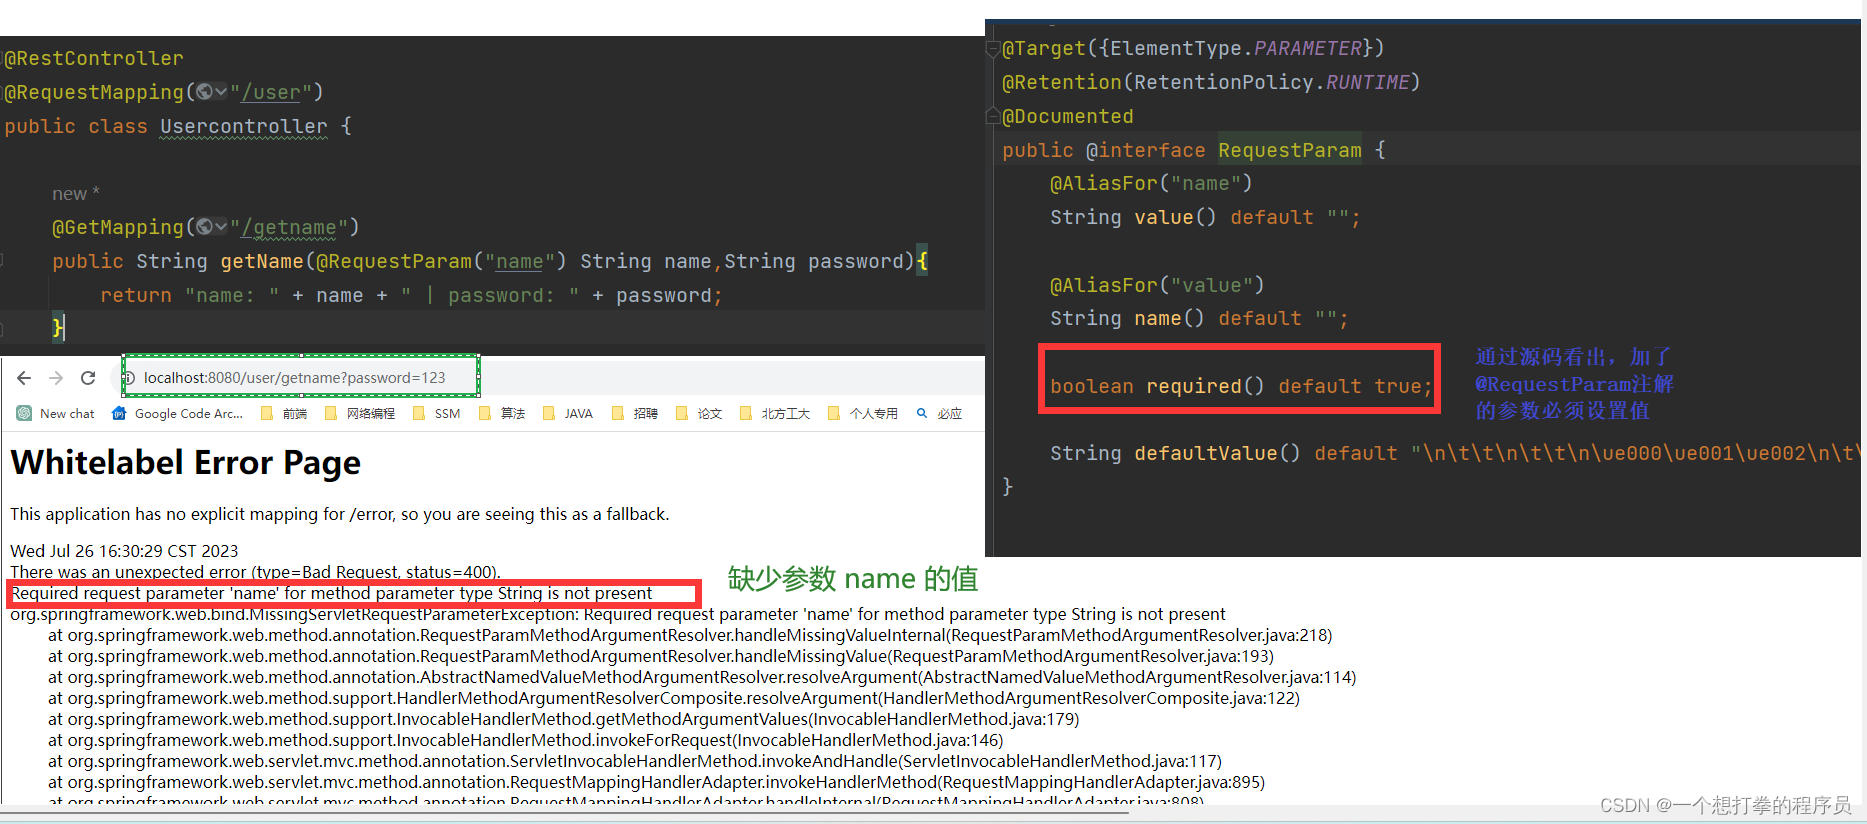Click the RequestParam interface name
1867x824 pixels.
[x=1290, y=150]
